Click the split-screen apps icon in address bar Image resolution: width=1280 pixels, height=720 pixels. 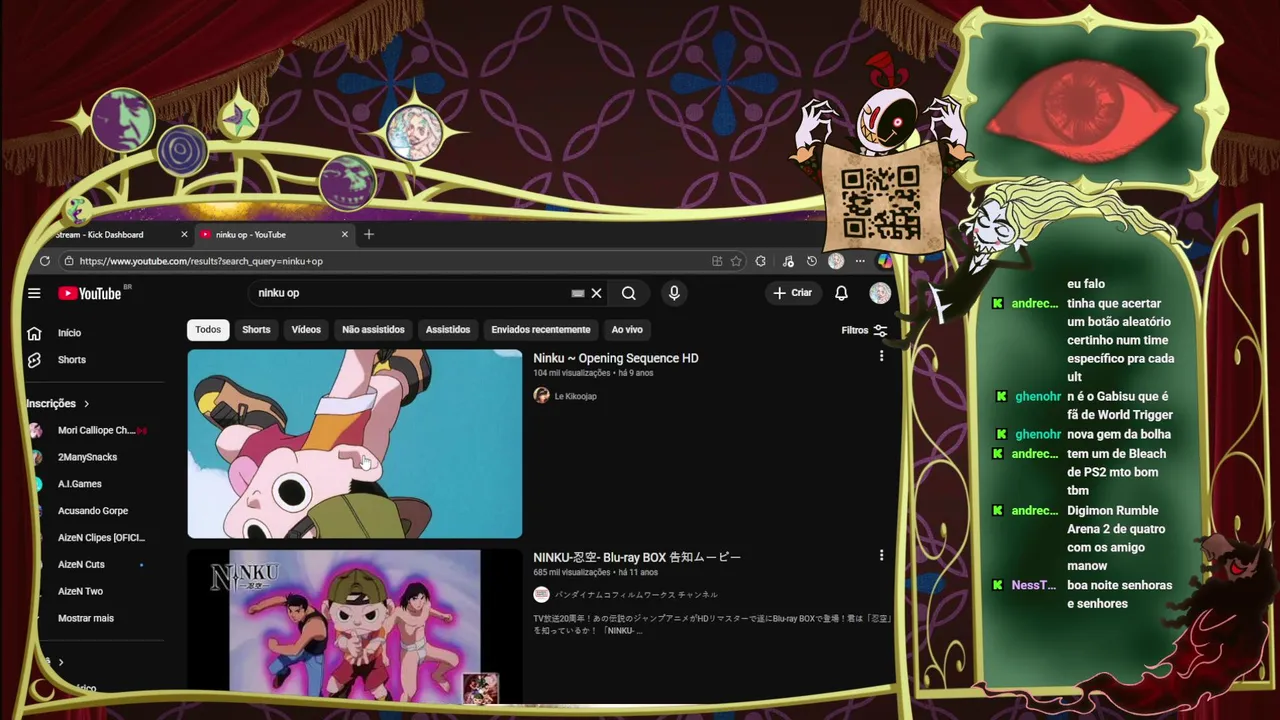click(717, 261)
